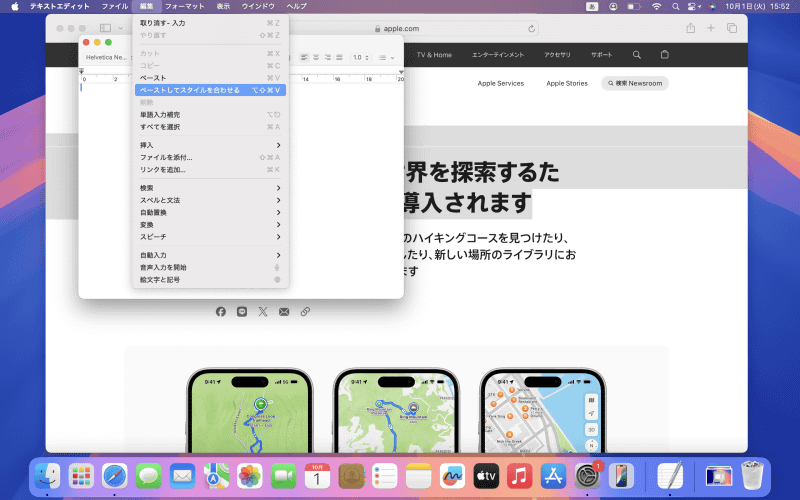The height and width of the screenshot is (500, 800).
Task: Click the apple.com address field
Action: click(403, 29)
